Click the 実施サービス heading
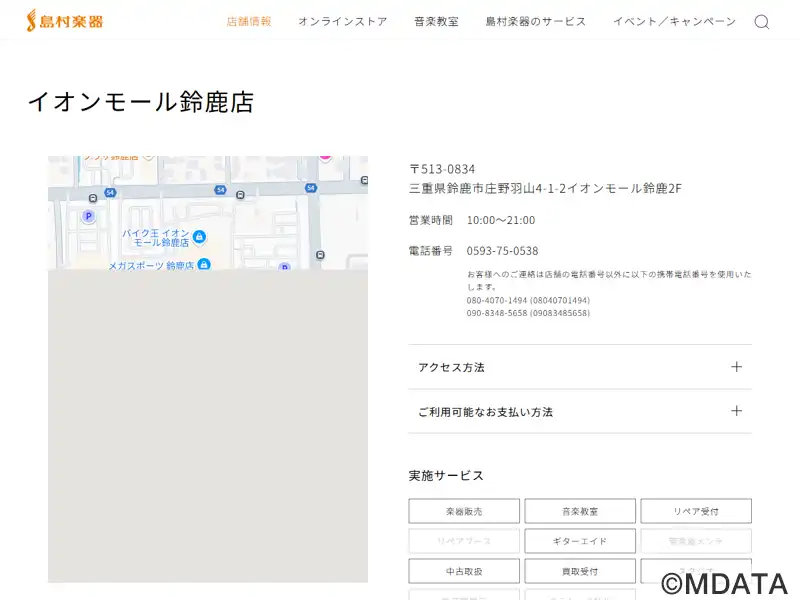 click(x=446, y=476)
